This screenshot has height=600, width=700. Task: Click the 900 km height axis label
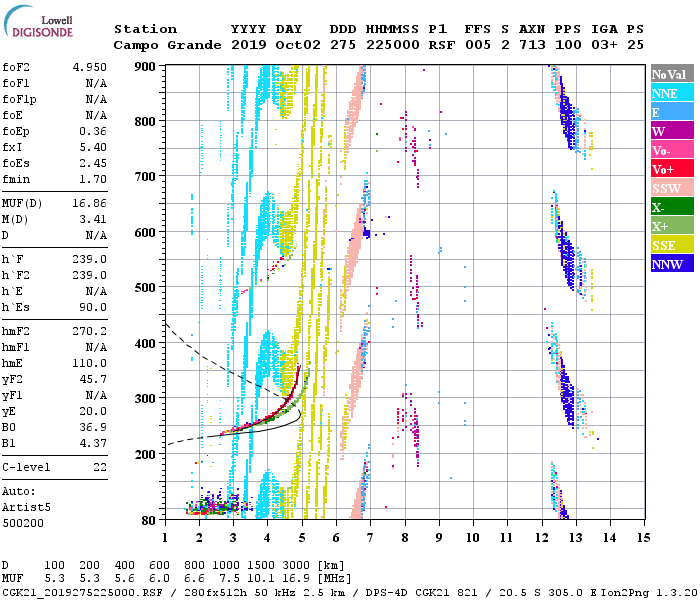tap(145, 67)
